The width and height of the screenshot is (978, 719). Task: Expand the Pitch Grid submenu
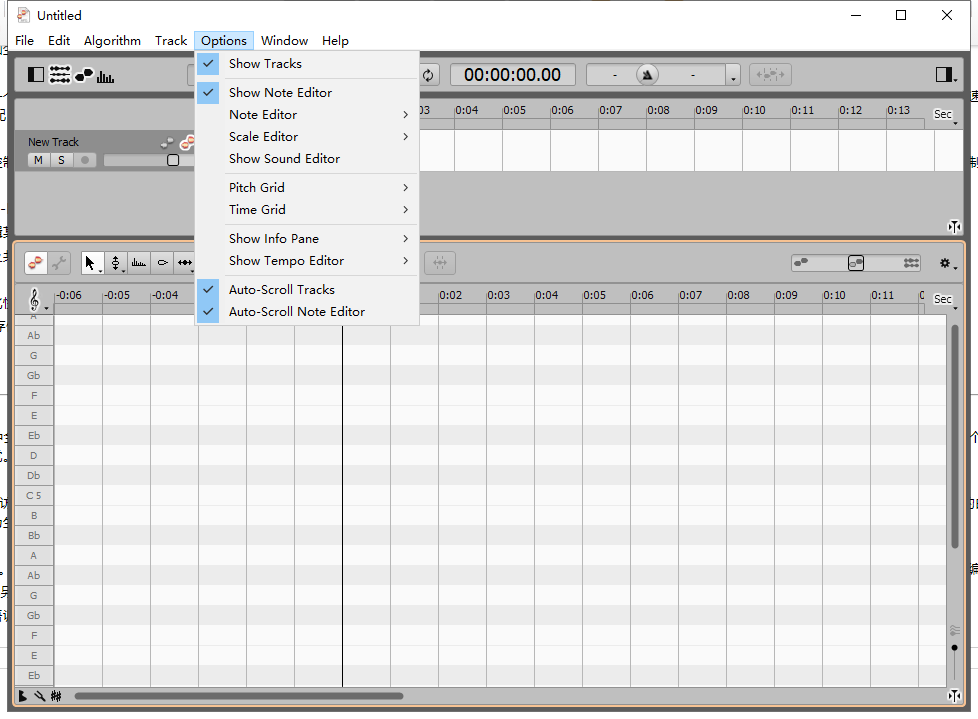coord(307,188)
